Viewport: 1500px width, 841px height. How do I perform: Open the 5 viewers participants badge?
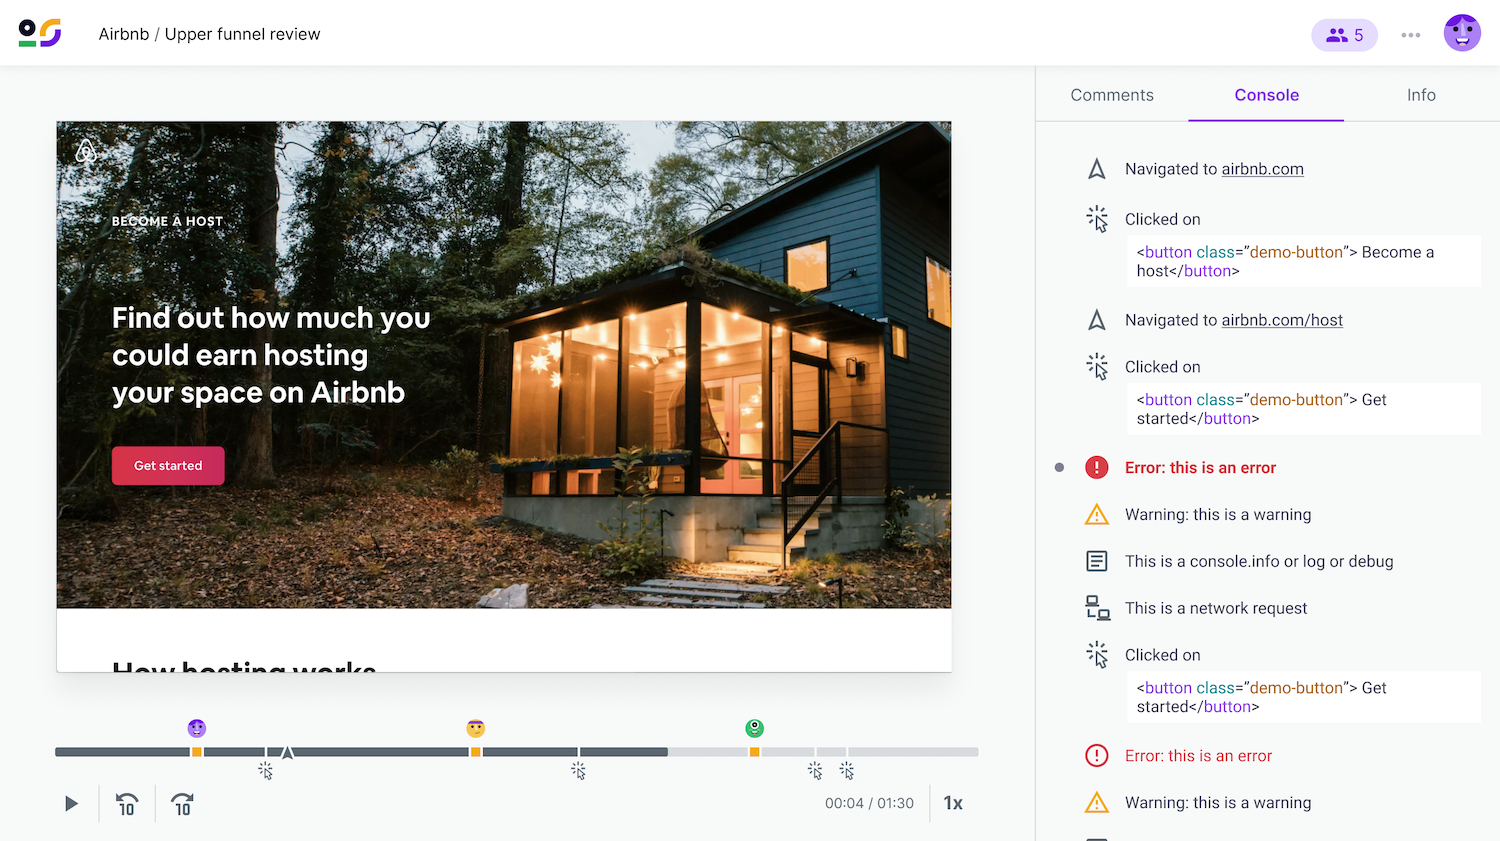point(1344,35)
